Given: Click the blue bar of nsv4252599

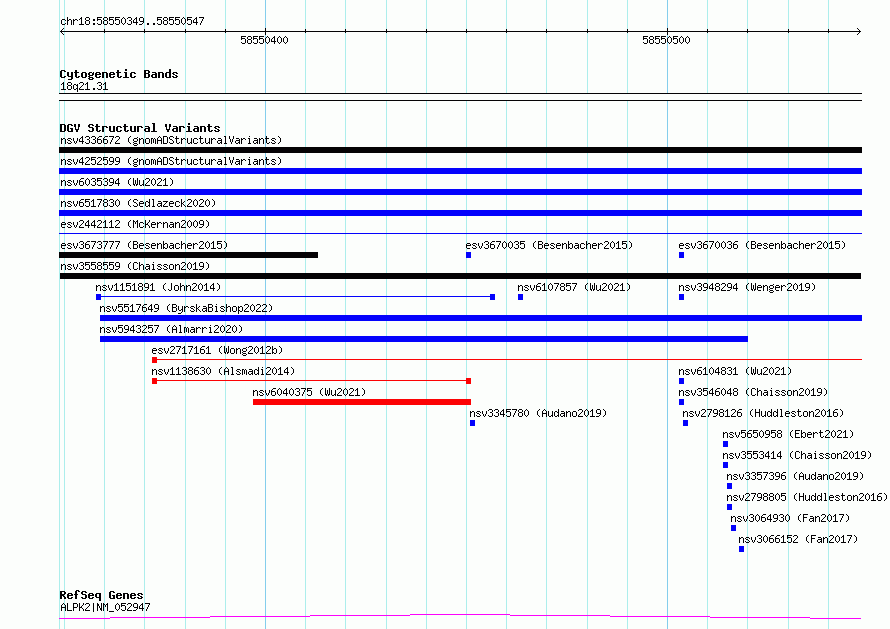Looking at the screenshot, I should [x=460, y=171].
